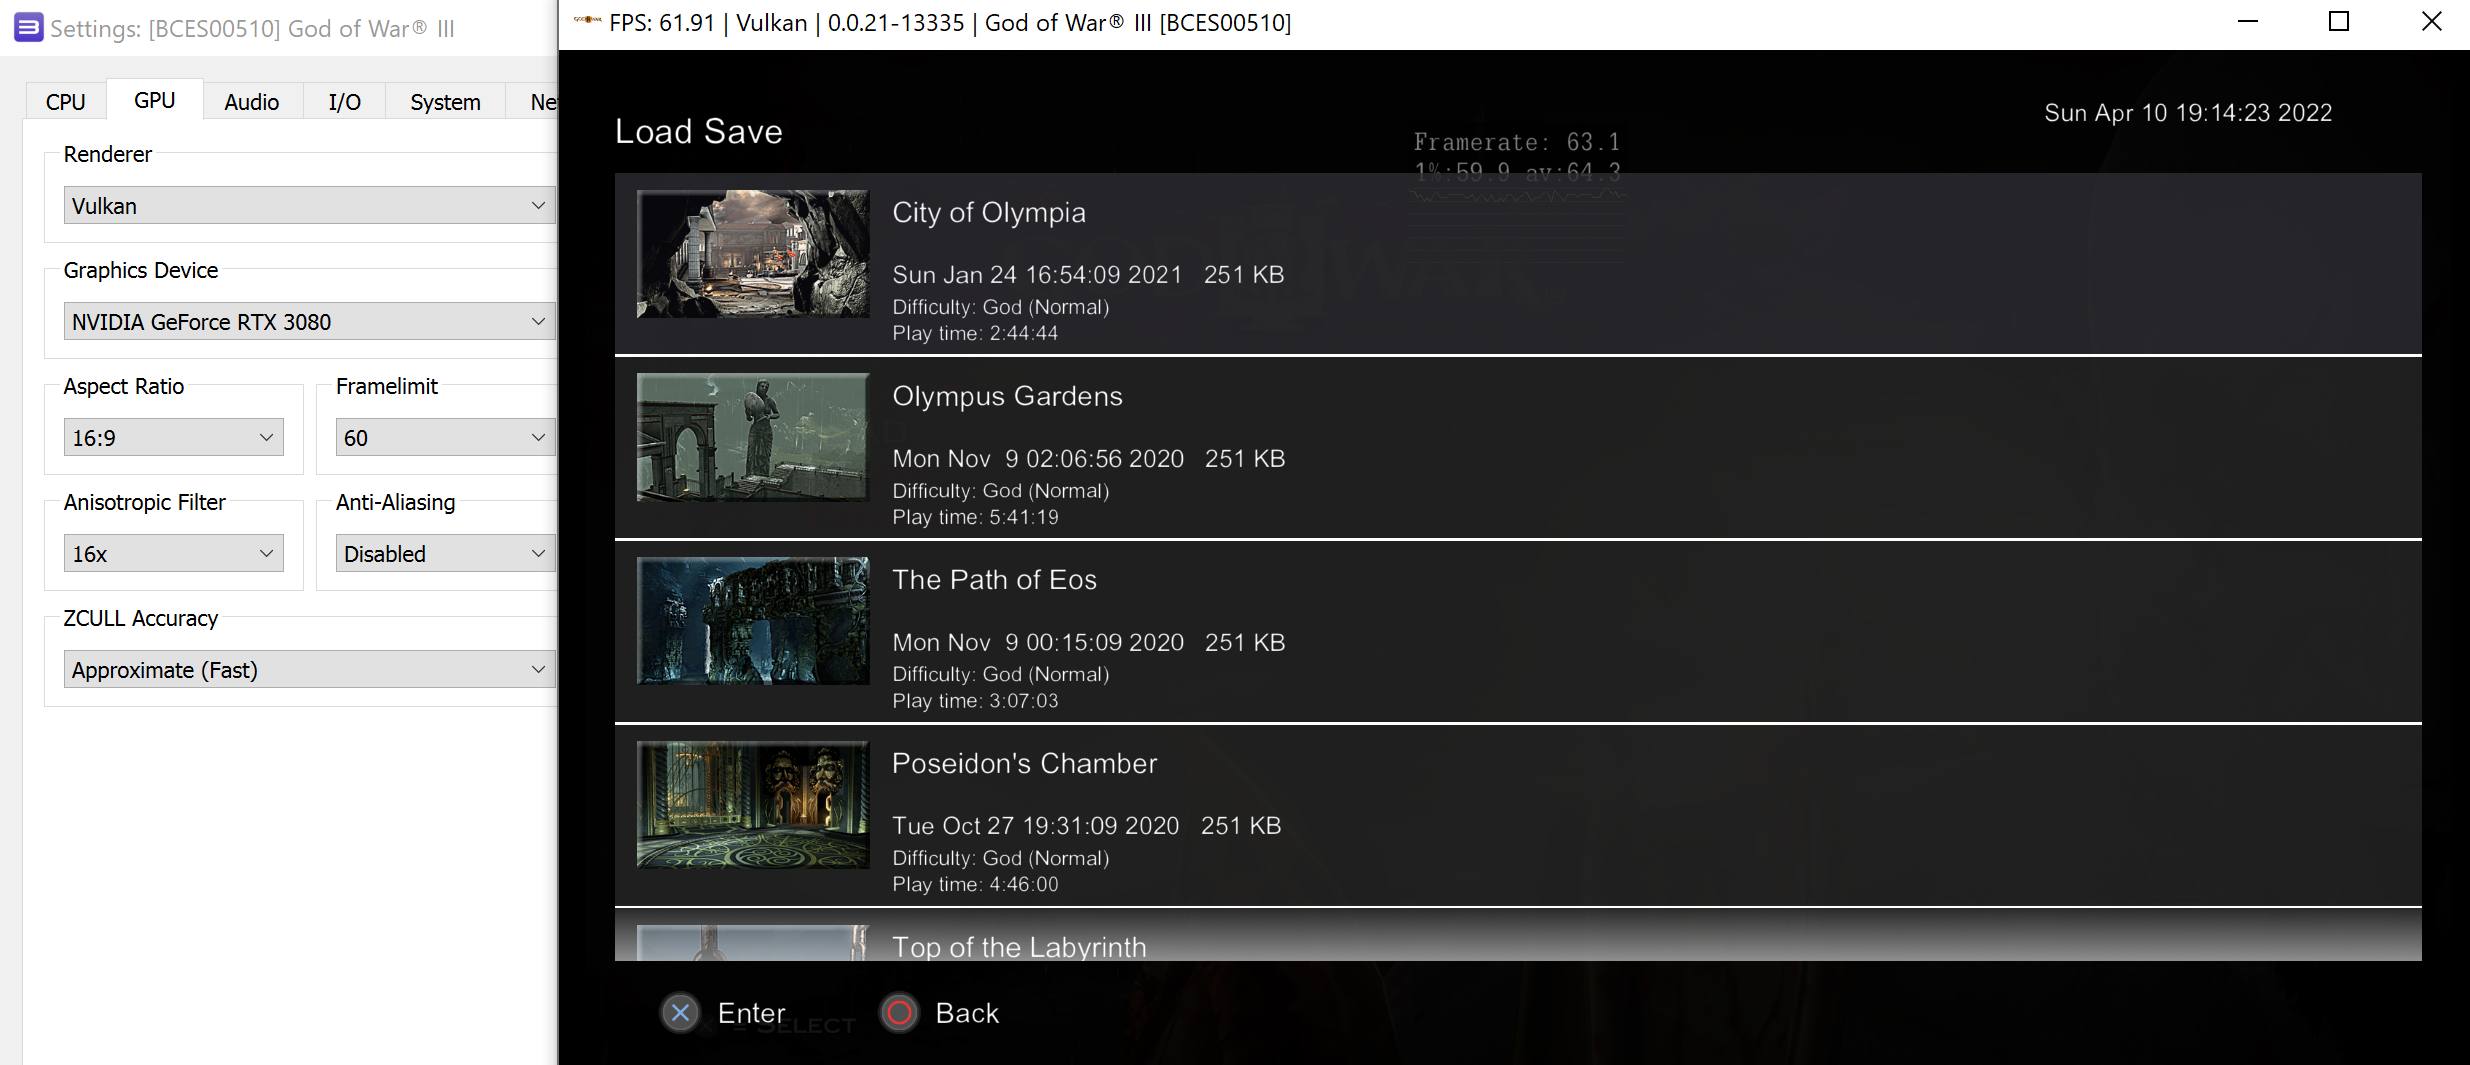Open the I/O settings tab
The height and width of the screenshot is (1065, 2470).
click(344, 101)
